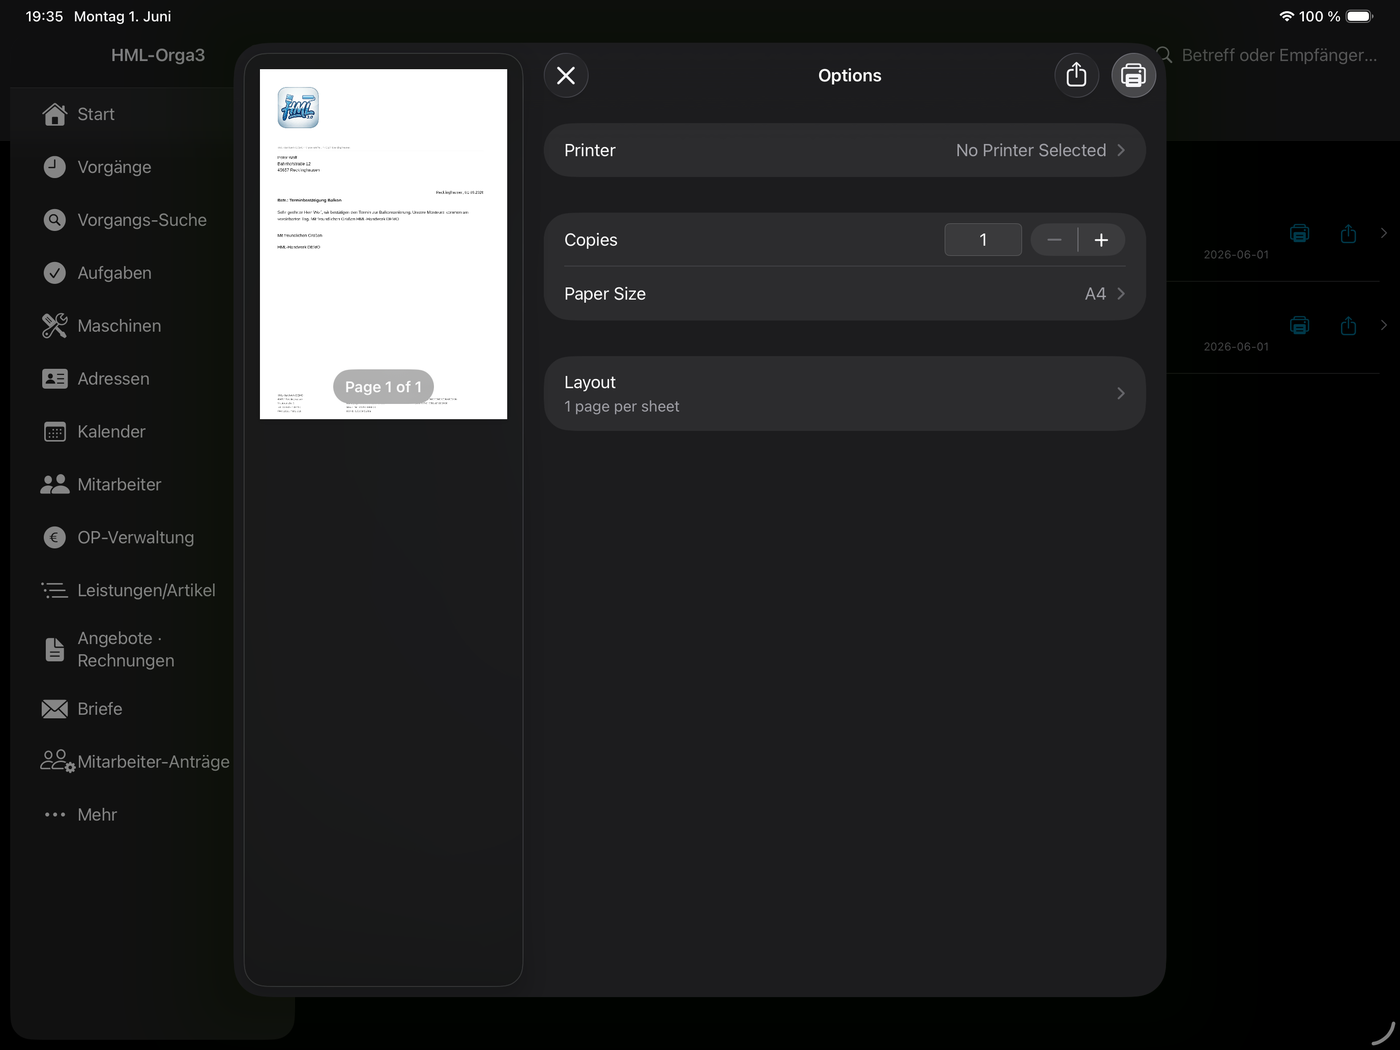Open Kalender in the sidebar
Image resolution: width=1400 pixels, height=1050 pixels.
click(111, 432)
